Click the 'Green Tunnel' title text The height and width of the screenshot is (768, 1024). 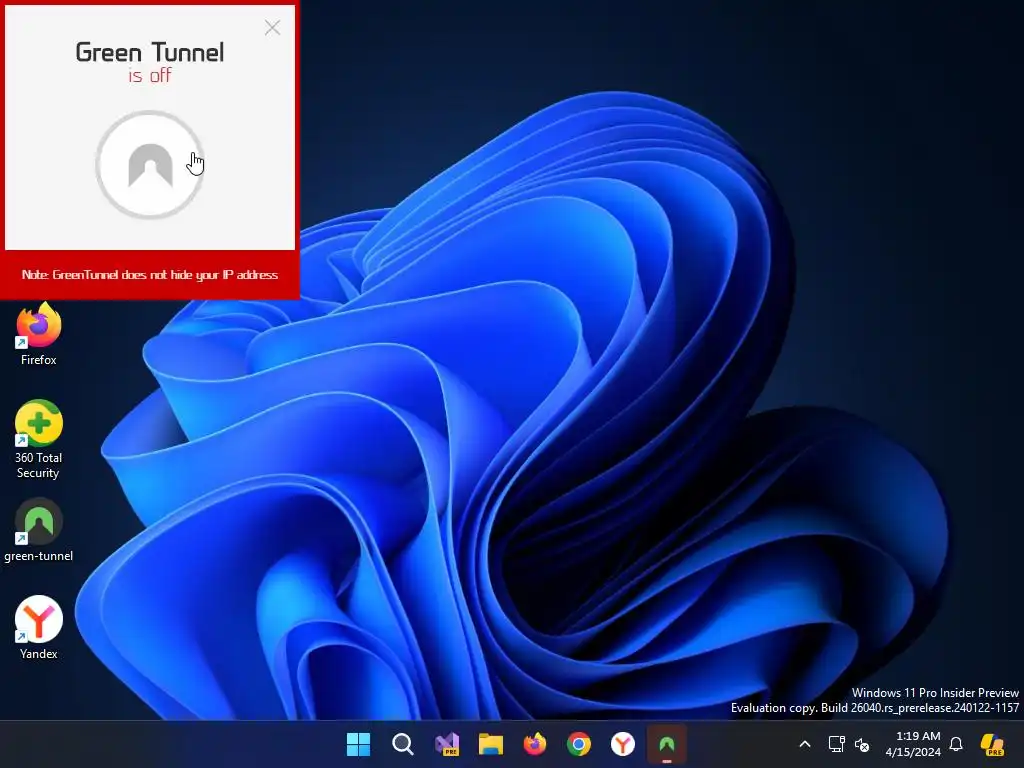[150, 52]
